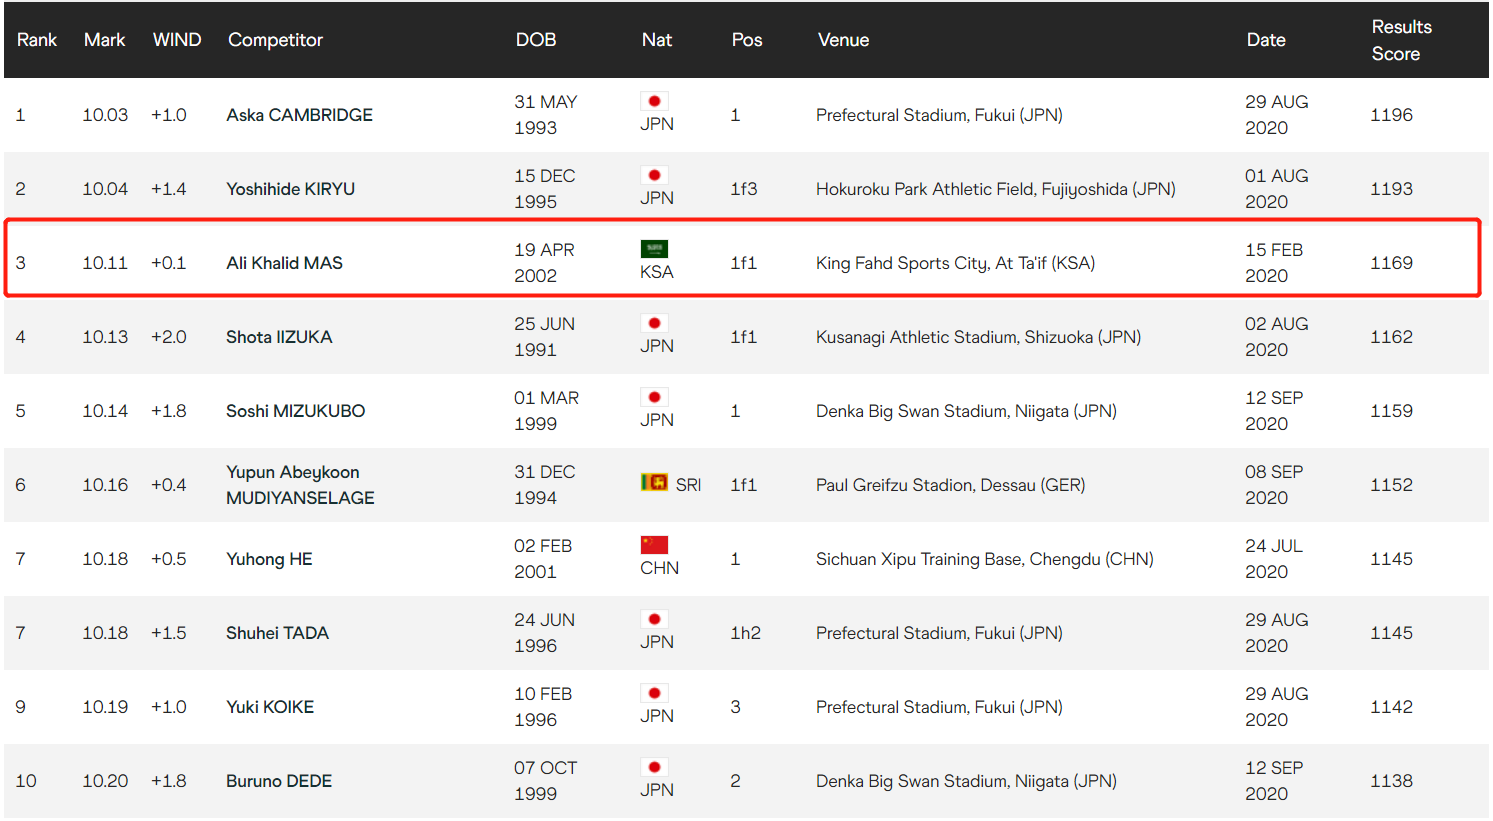The image size is (1493, 821).
Task: Open Soshi MIZUKUBO's profile link
Action: click(295, 411)
